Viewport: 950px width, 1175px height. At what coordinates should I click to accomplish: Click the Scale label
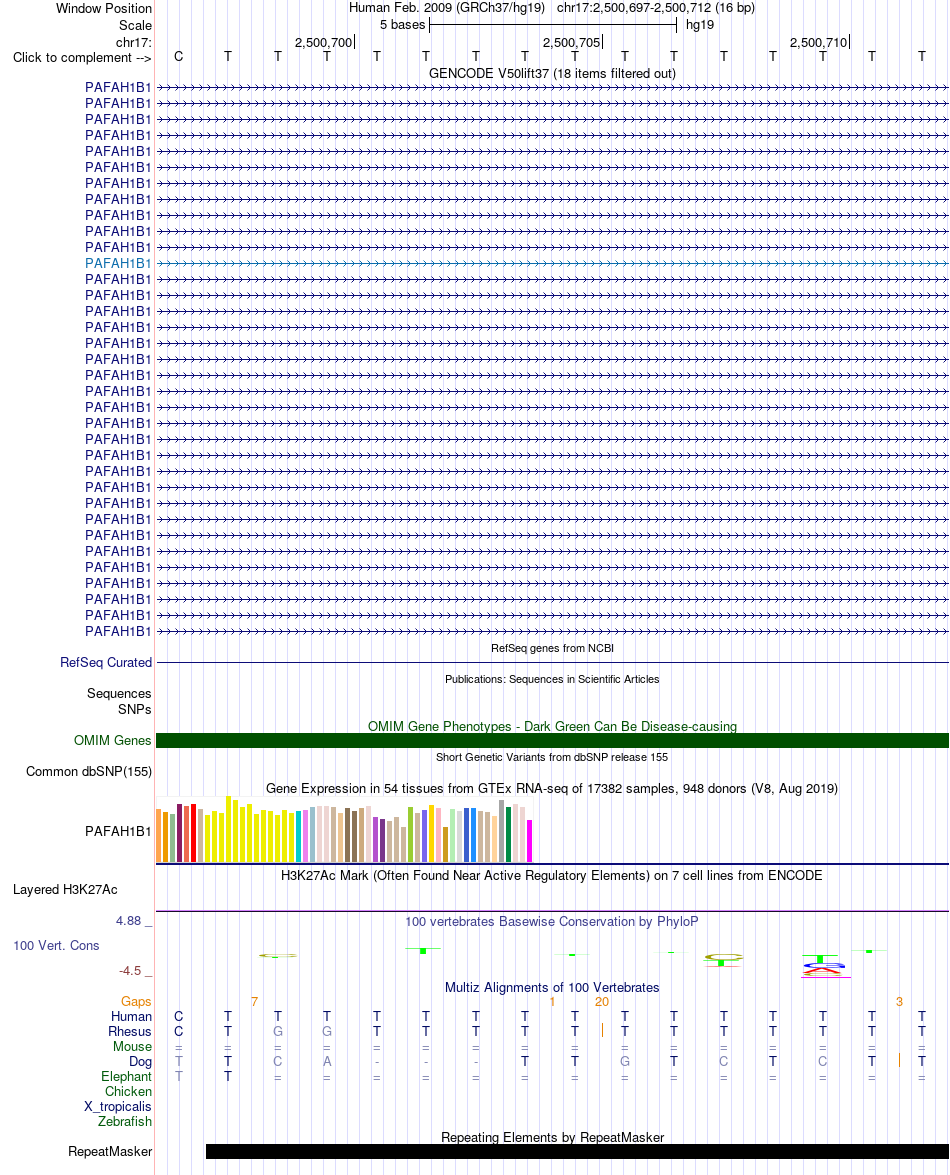(135, 25)
